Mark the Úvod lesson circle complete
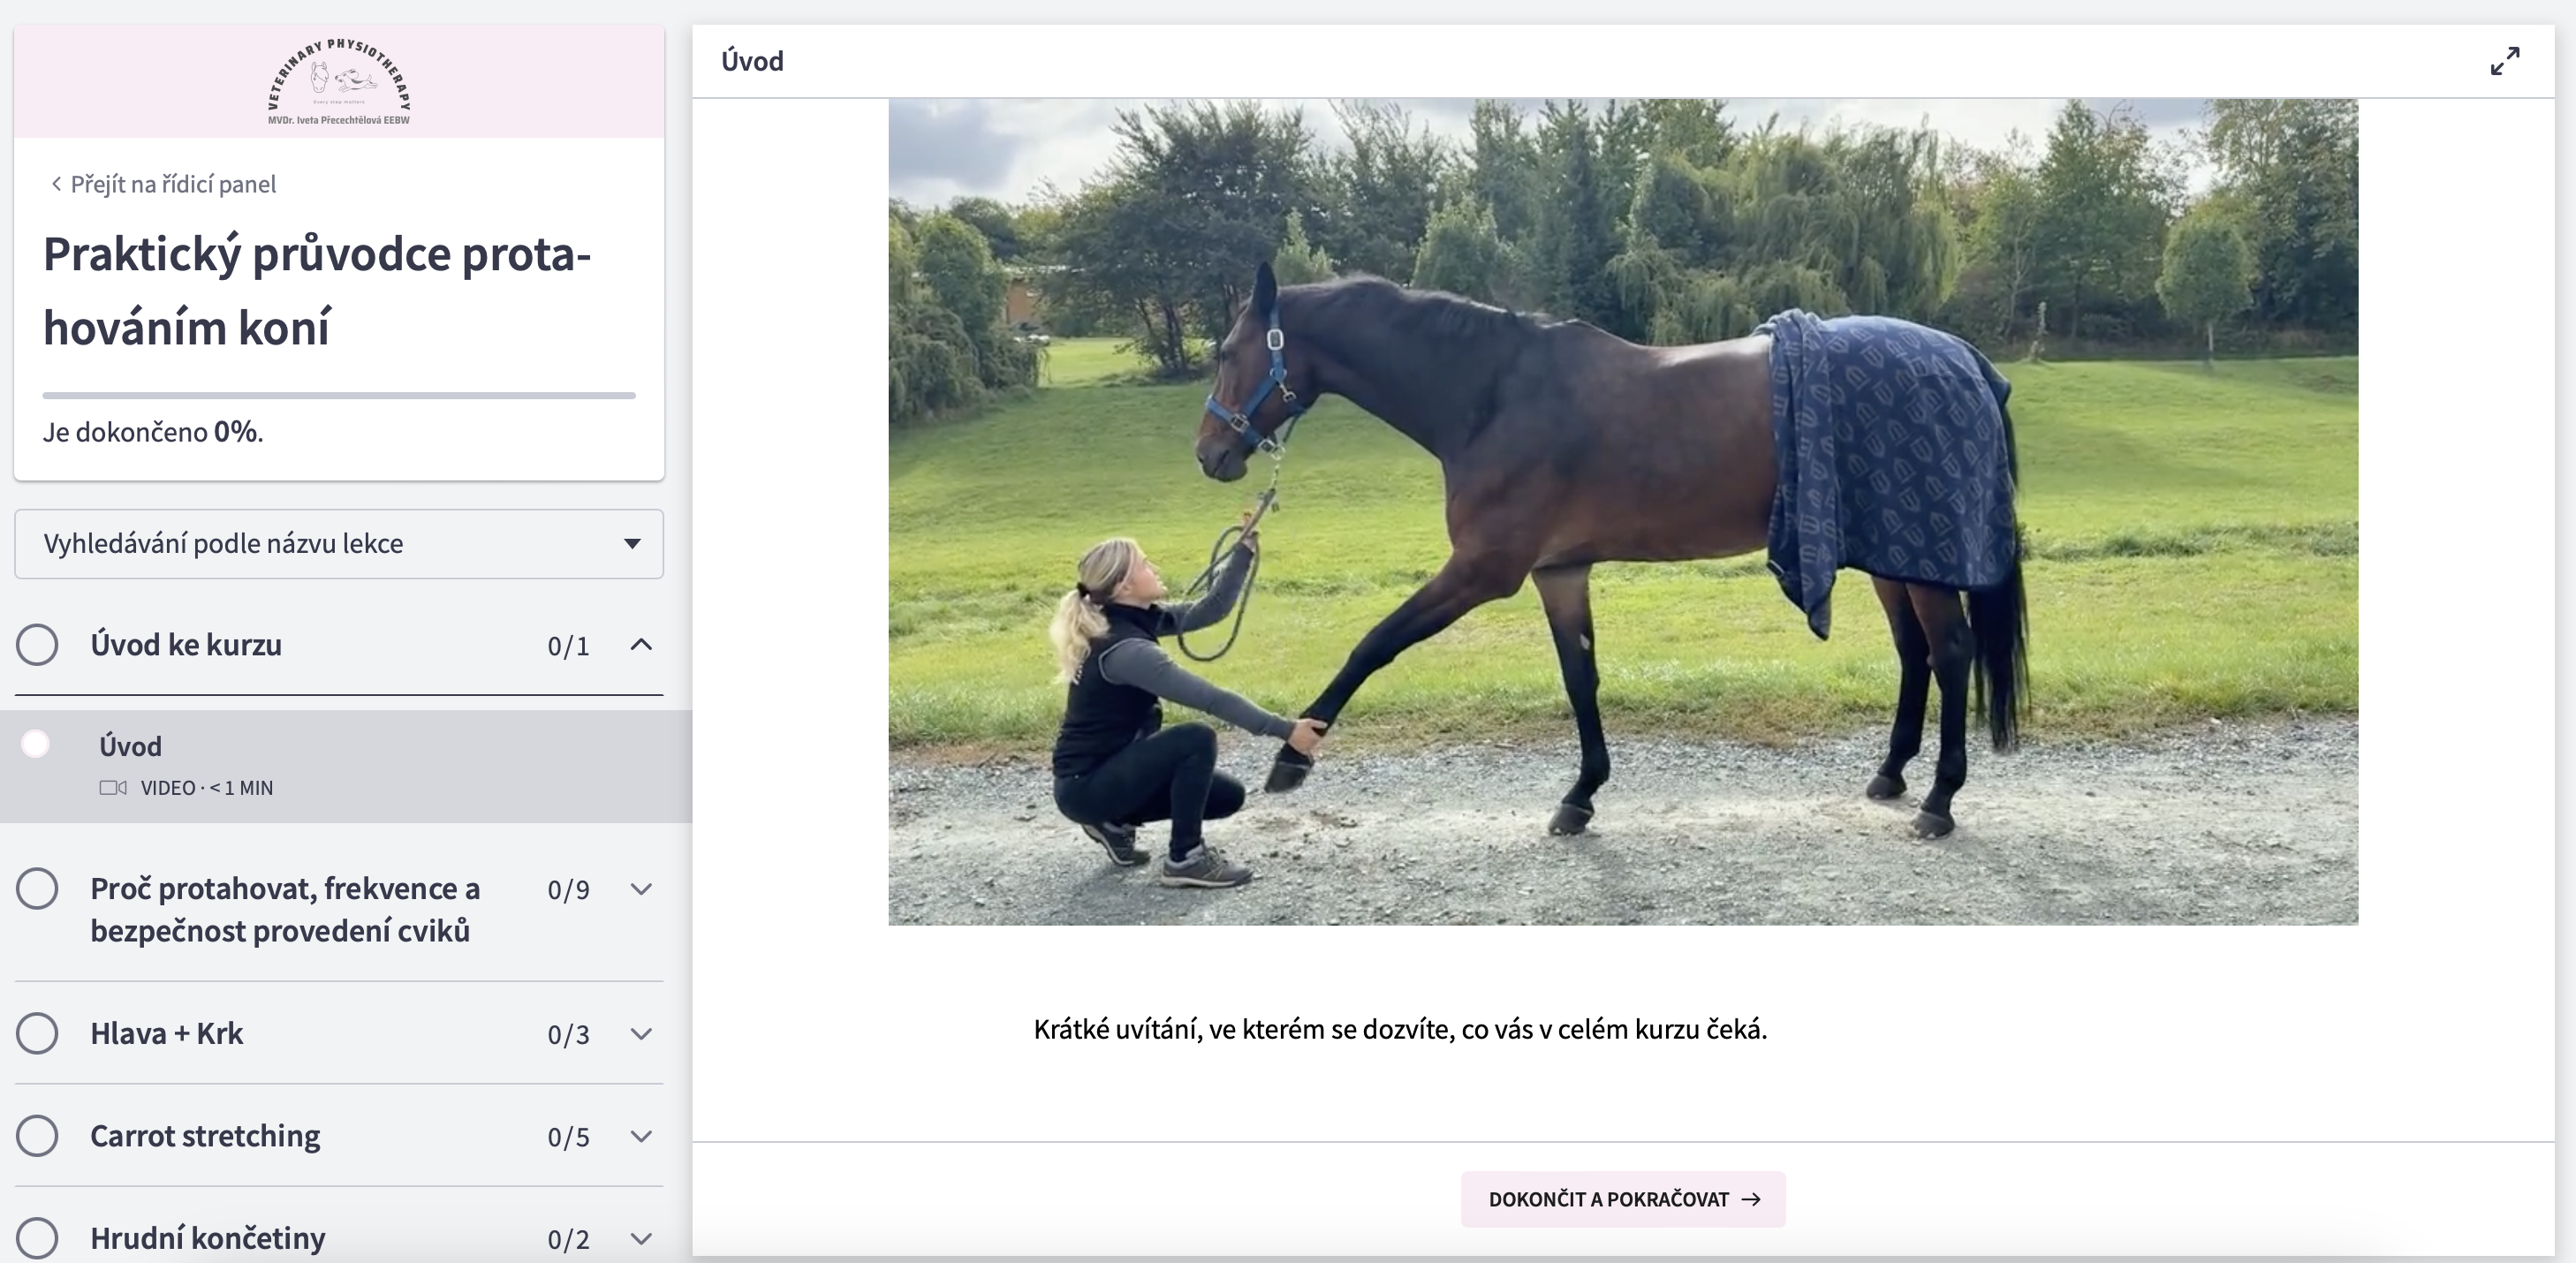Image resolution: width=2576 pixels, height=1263 pixels. click(36, 744)
